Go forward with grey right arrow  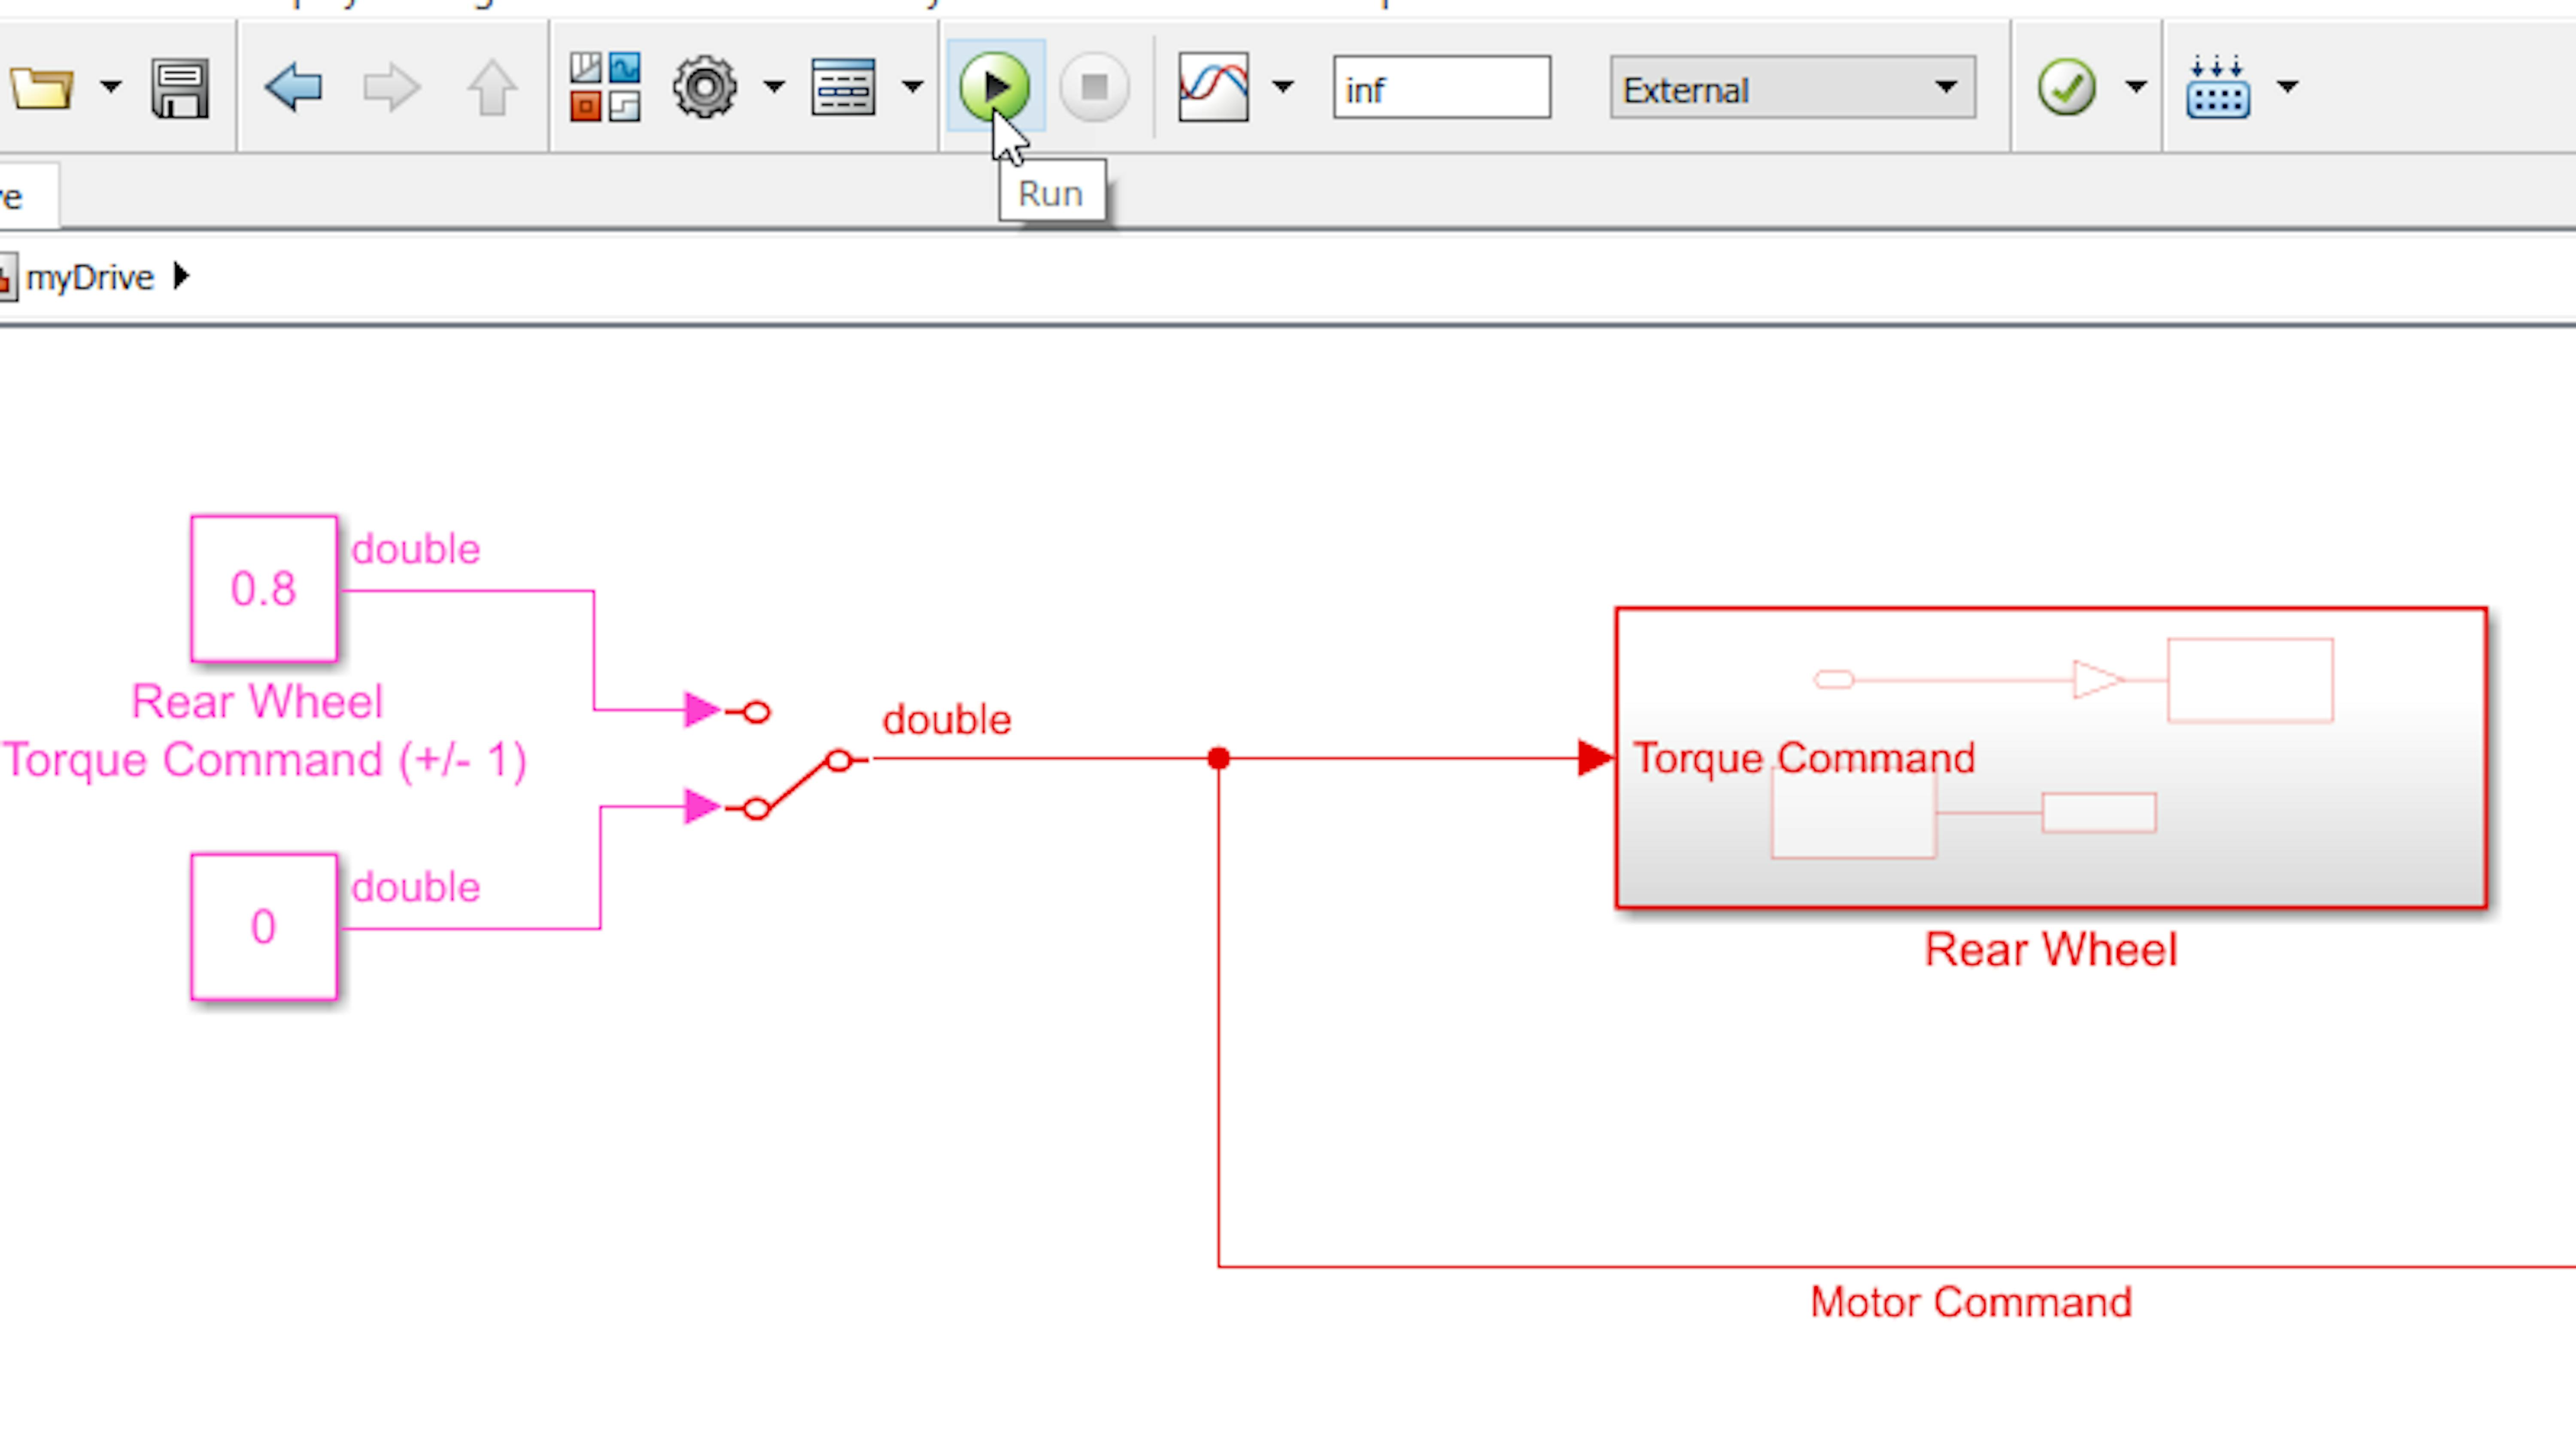pyautogui.click(x=391, y=88)
